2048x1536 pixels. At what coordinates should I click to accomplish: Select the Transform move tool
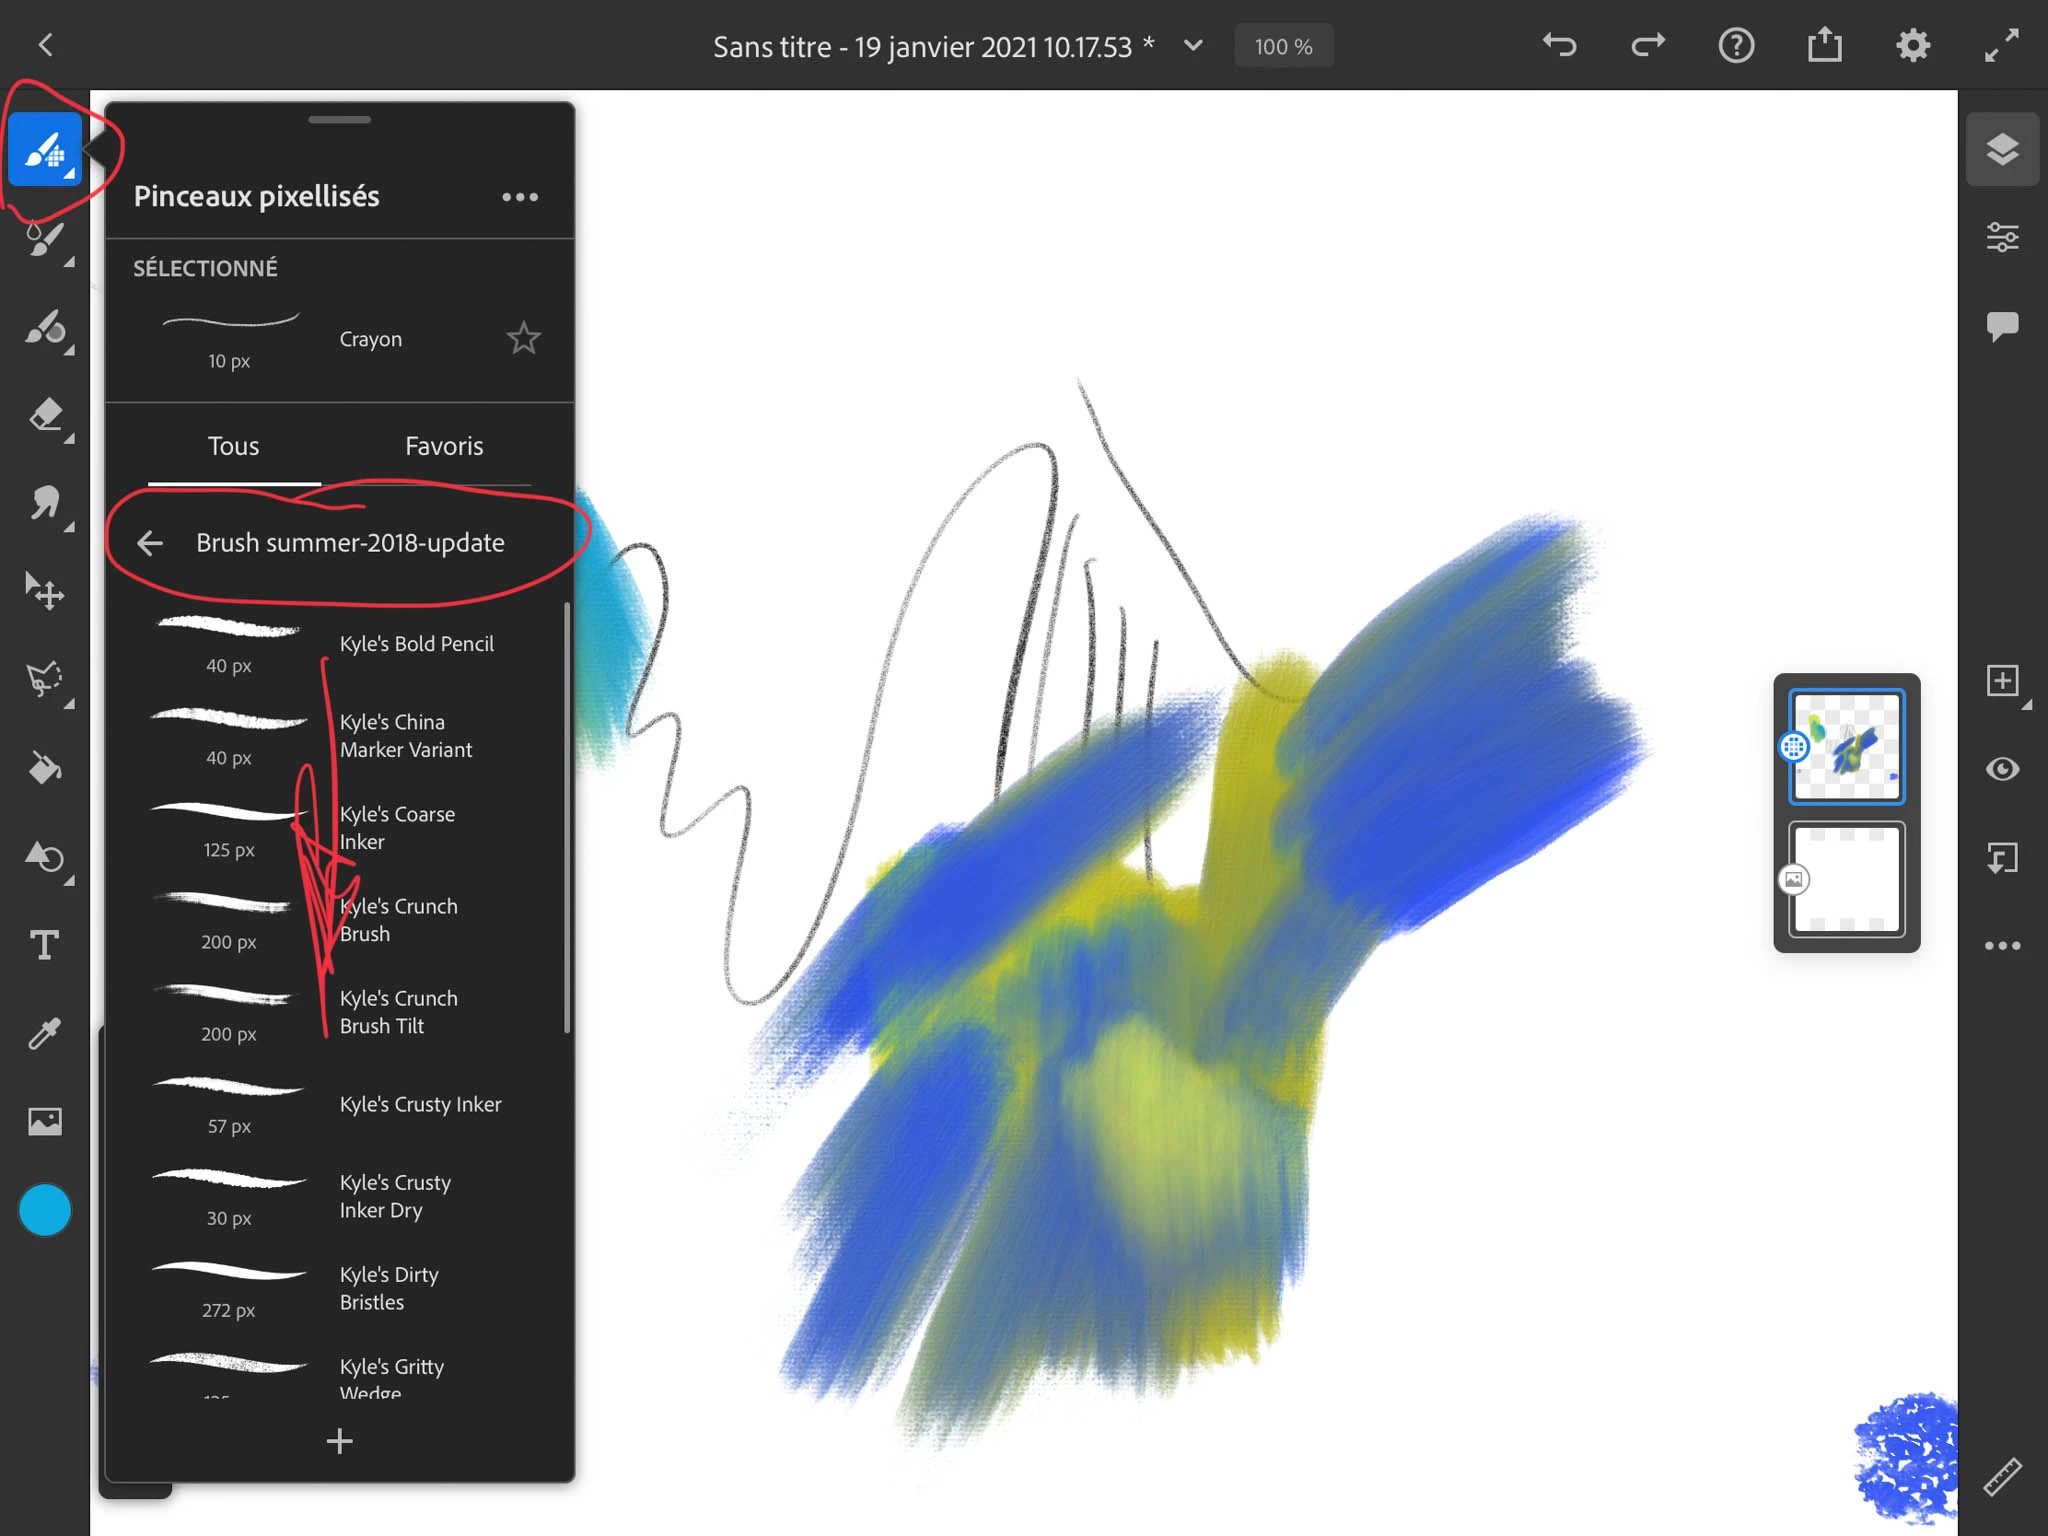point(45,591)
